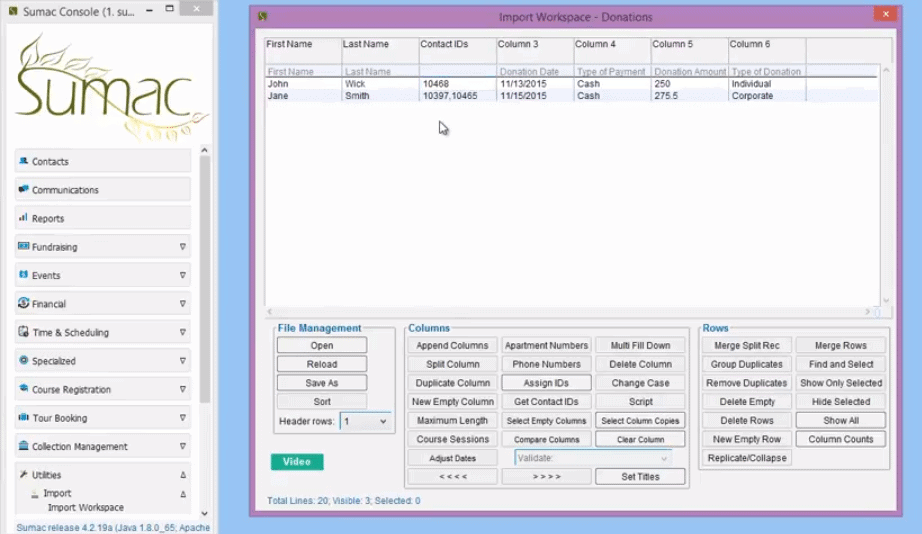Click the Save As button

(322, 383)
